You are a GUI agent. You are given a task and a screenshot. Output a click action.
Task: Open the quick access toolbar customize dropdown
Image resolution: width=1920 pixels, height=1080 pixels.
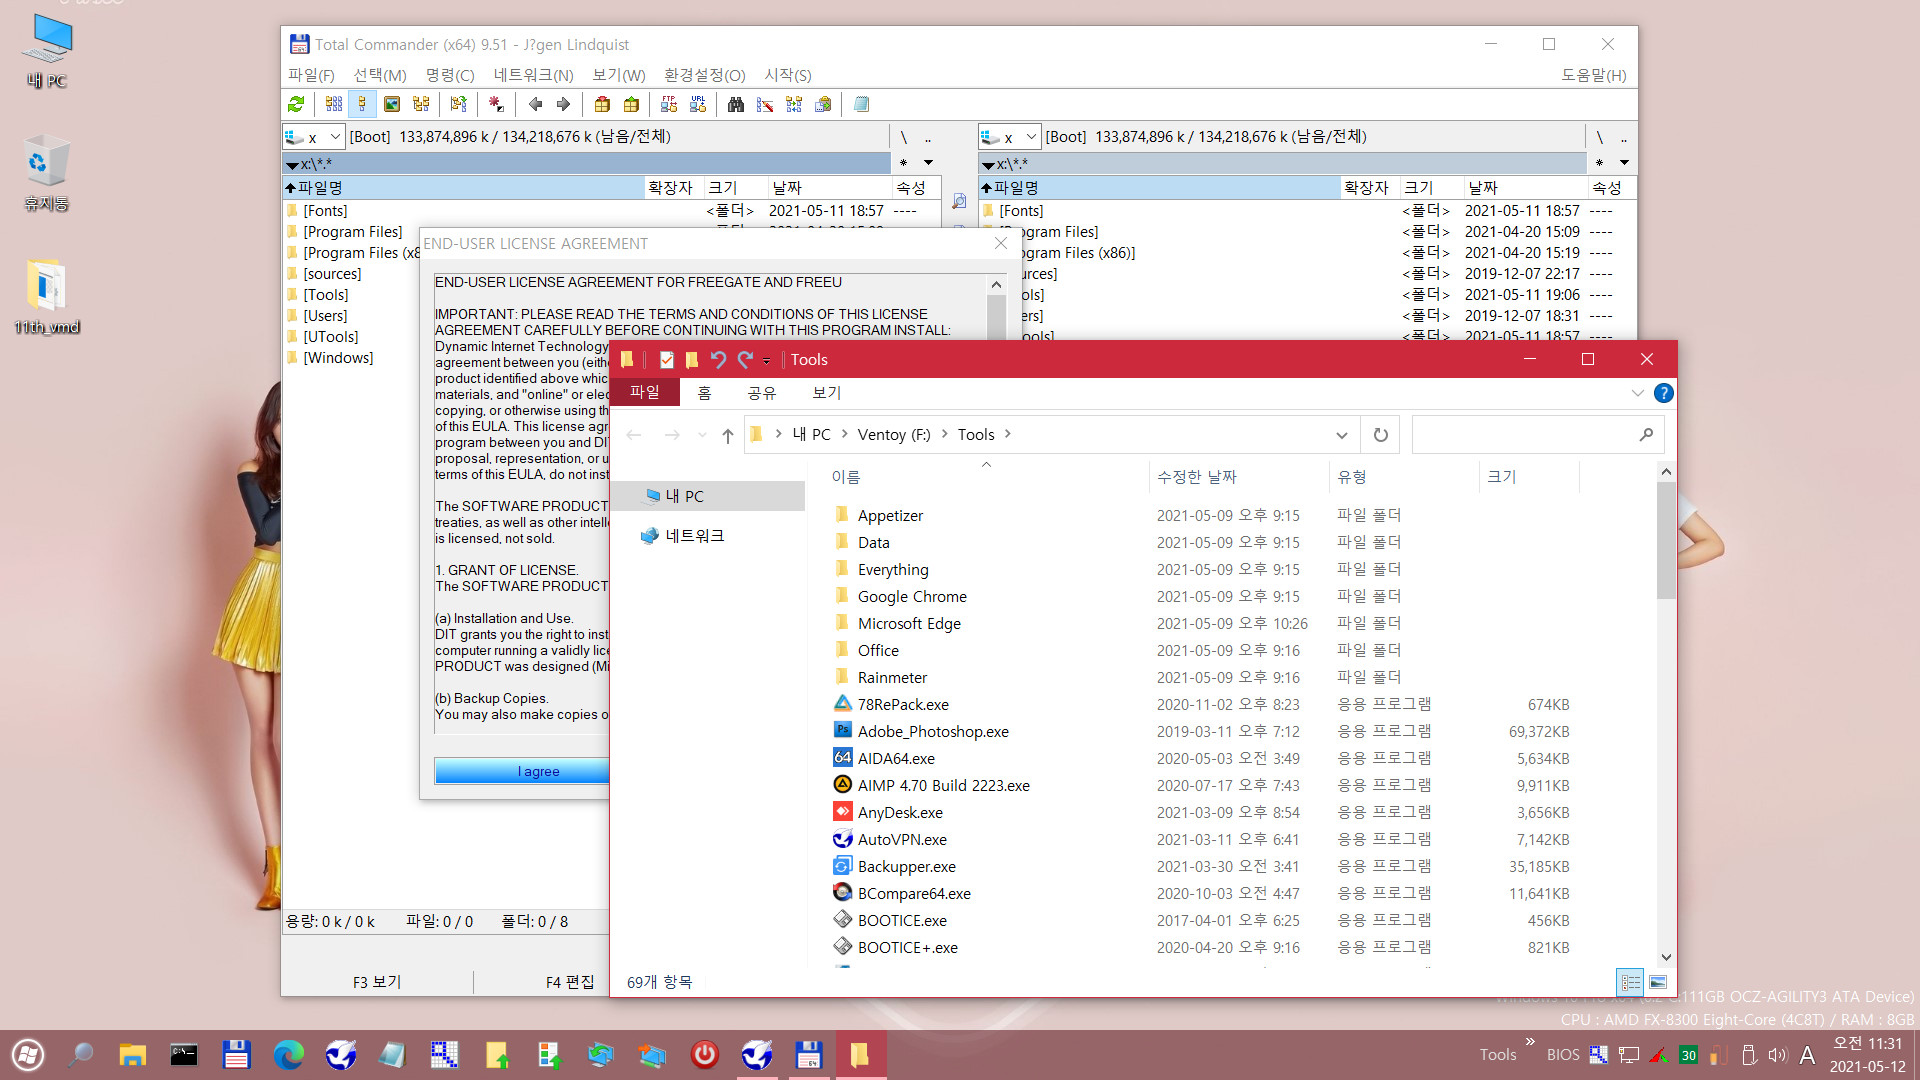767,360
